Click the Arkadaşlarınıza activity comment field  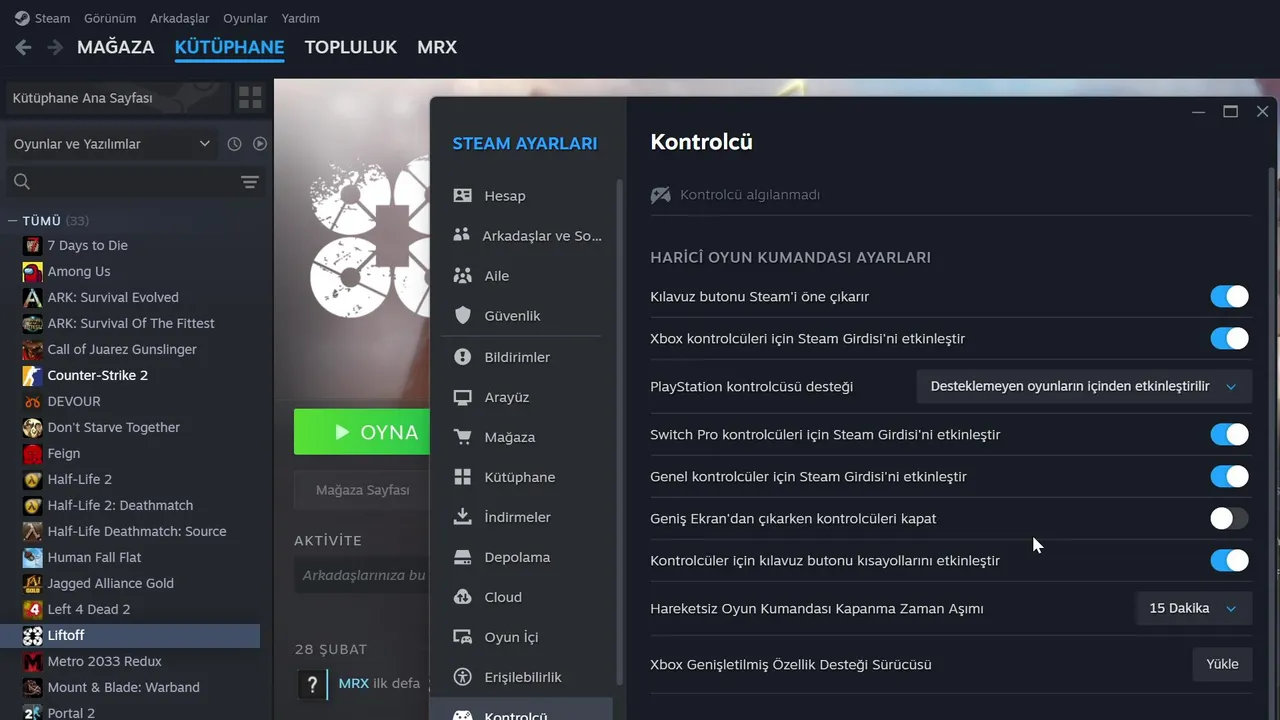364,575
